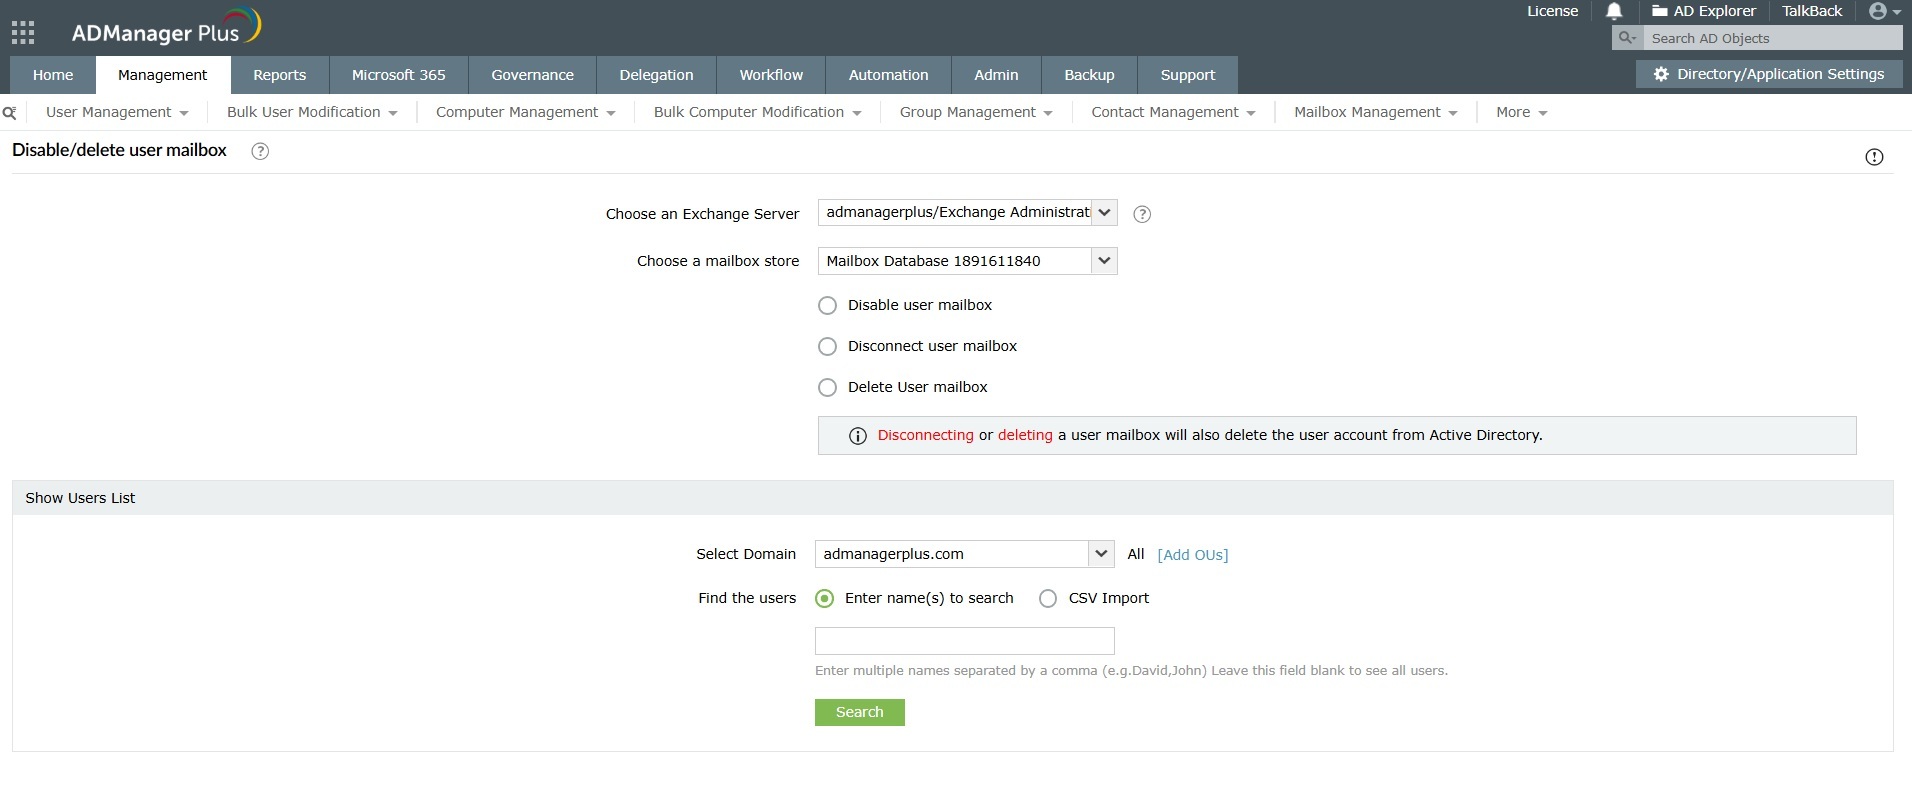Open the Delegation tab
Viewport: 1912px width, 789px height.
pos(656,75)
